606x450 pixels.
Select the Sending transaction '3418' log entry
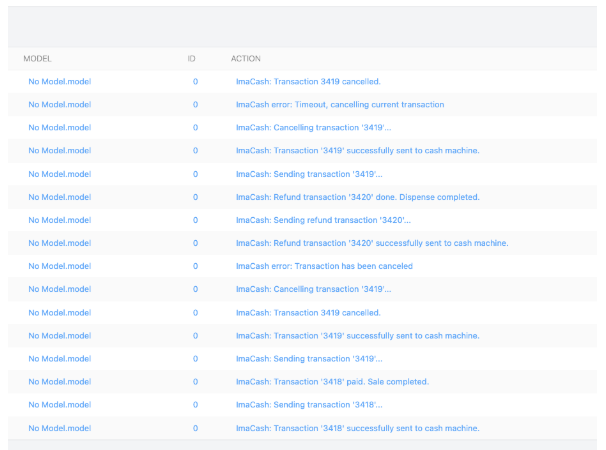point(309,405)
